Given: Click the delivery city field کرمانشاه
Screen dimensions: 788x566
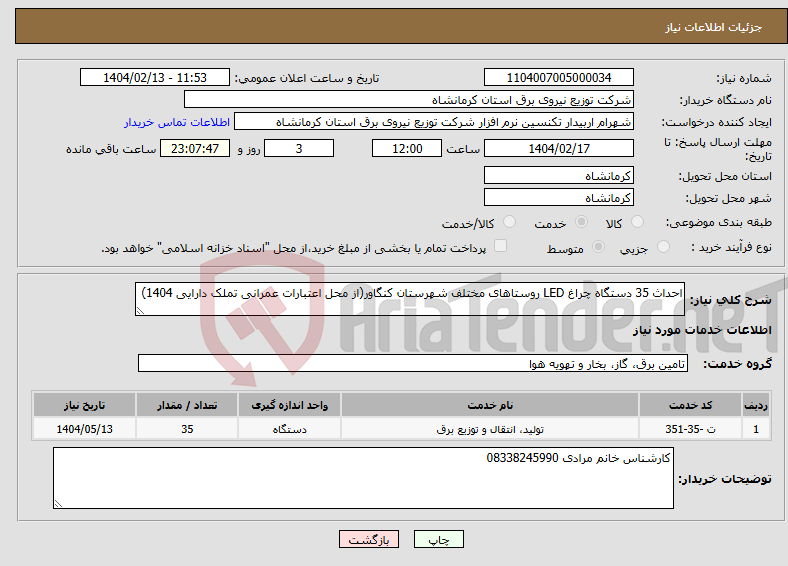Looking at the screenshot, I should pyautogui.click(x=559, y=197).
